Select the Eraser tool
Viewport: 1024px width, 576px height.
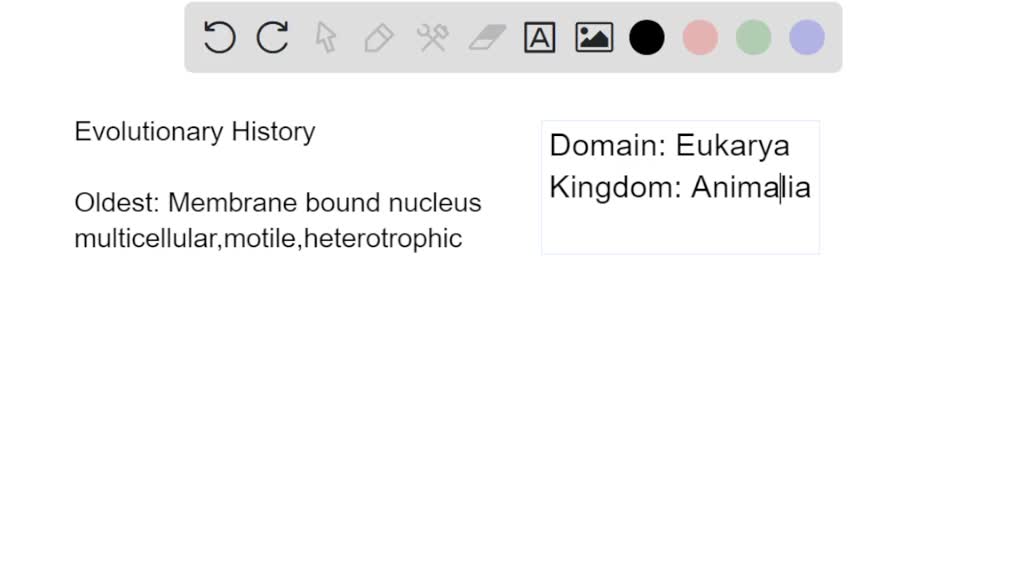[486, 37]
